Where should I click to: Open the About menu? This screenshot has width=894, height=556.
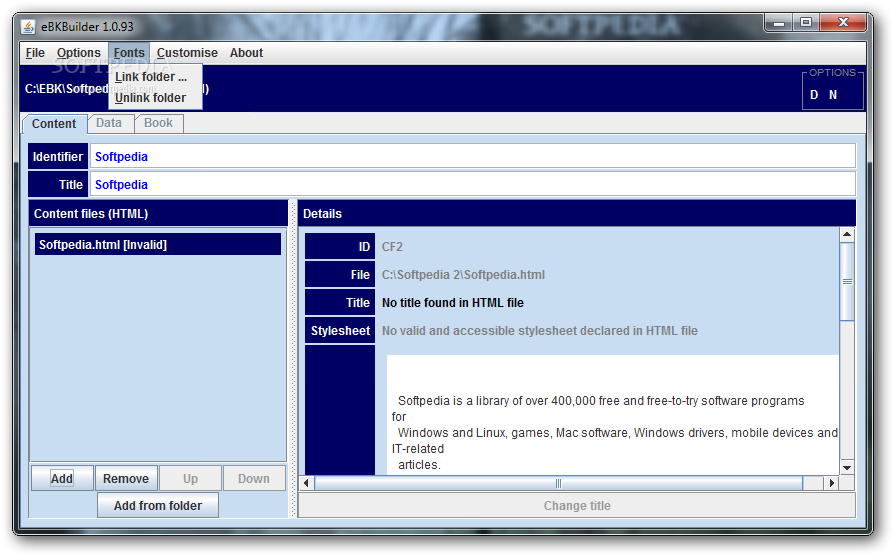[x=246, y=53]
